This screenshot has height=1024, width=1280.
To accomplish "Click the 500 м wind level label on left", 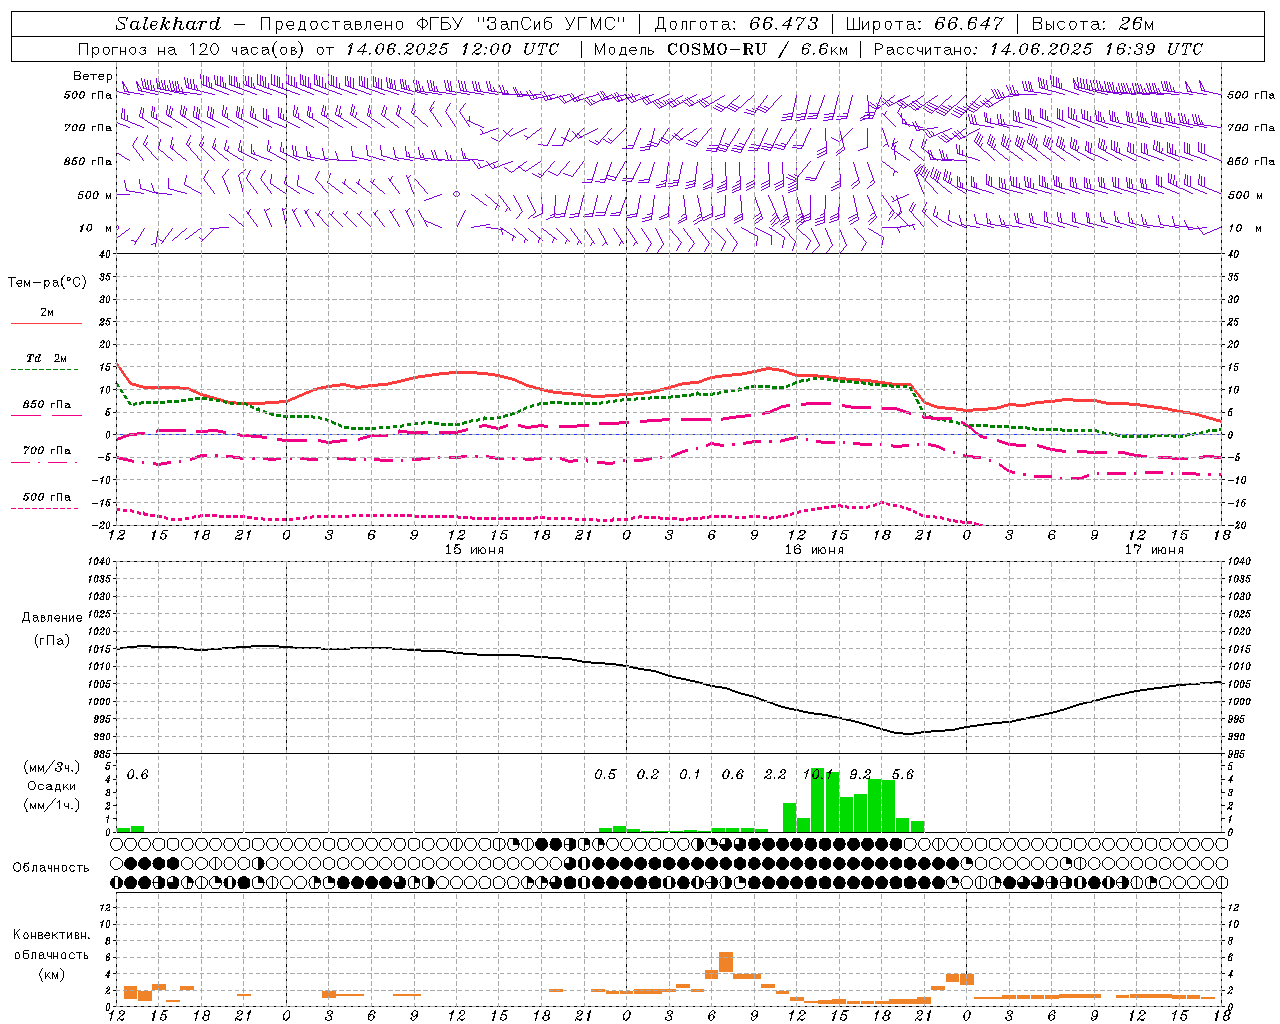I will pyautogui.click(x=95, y=195).
